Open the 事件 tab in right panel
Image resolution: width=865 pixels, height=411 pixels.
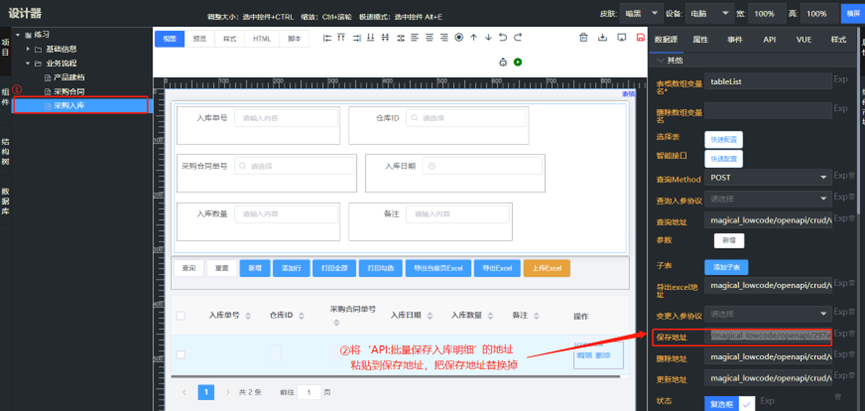click(735, 40)
